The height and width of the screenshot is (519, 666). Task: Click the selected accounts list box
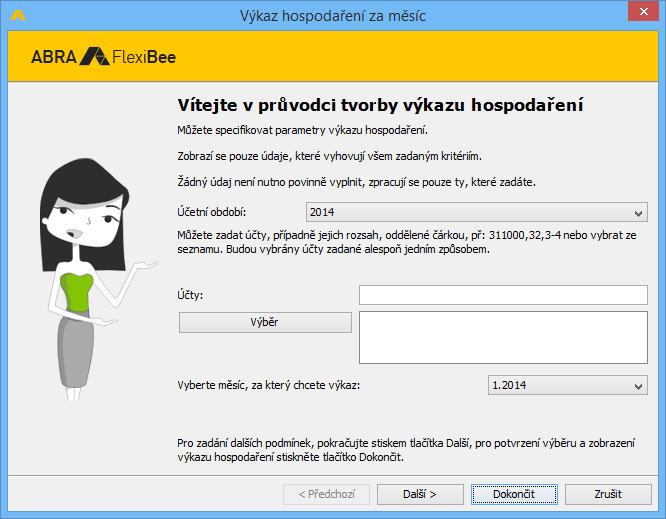coord(503,338)
